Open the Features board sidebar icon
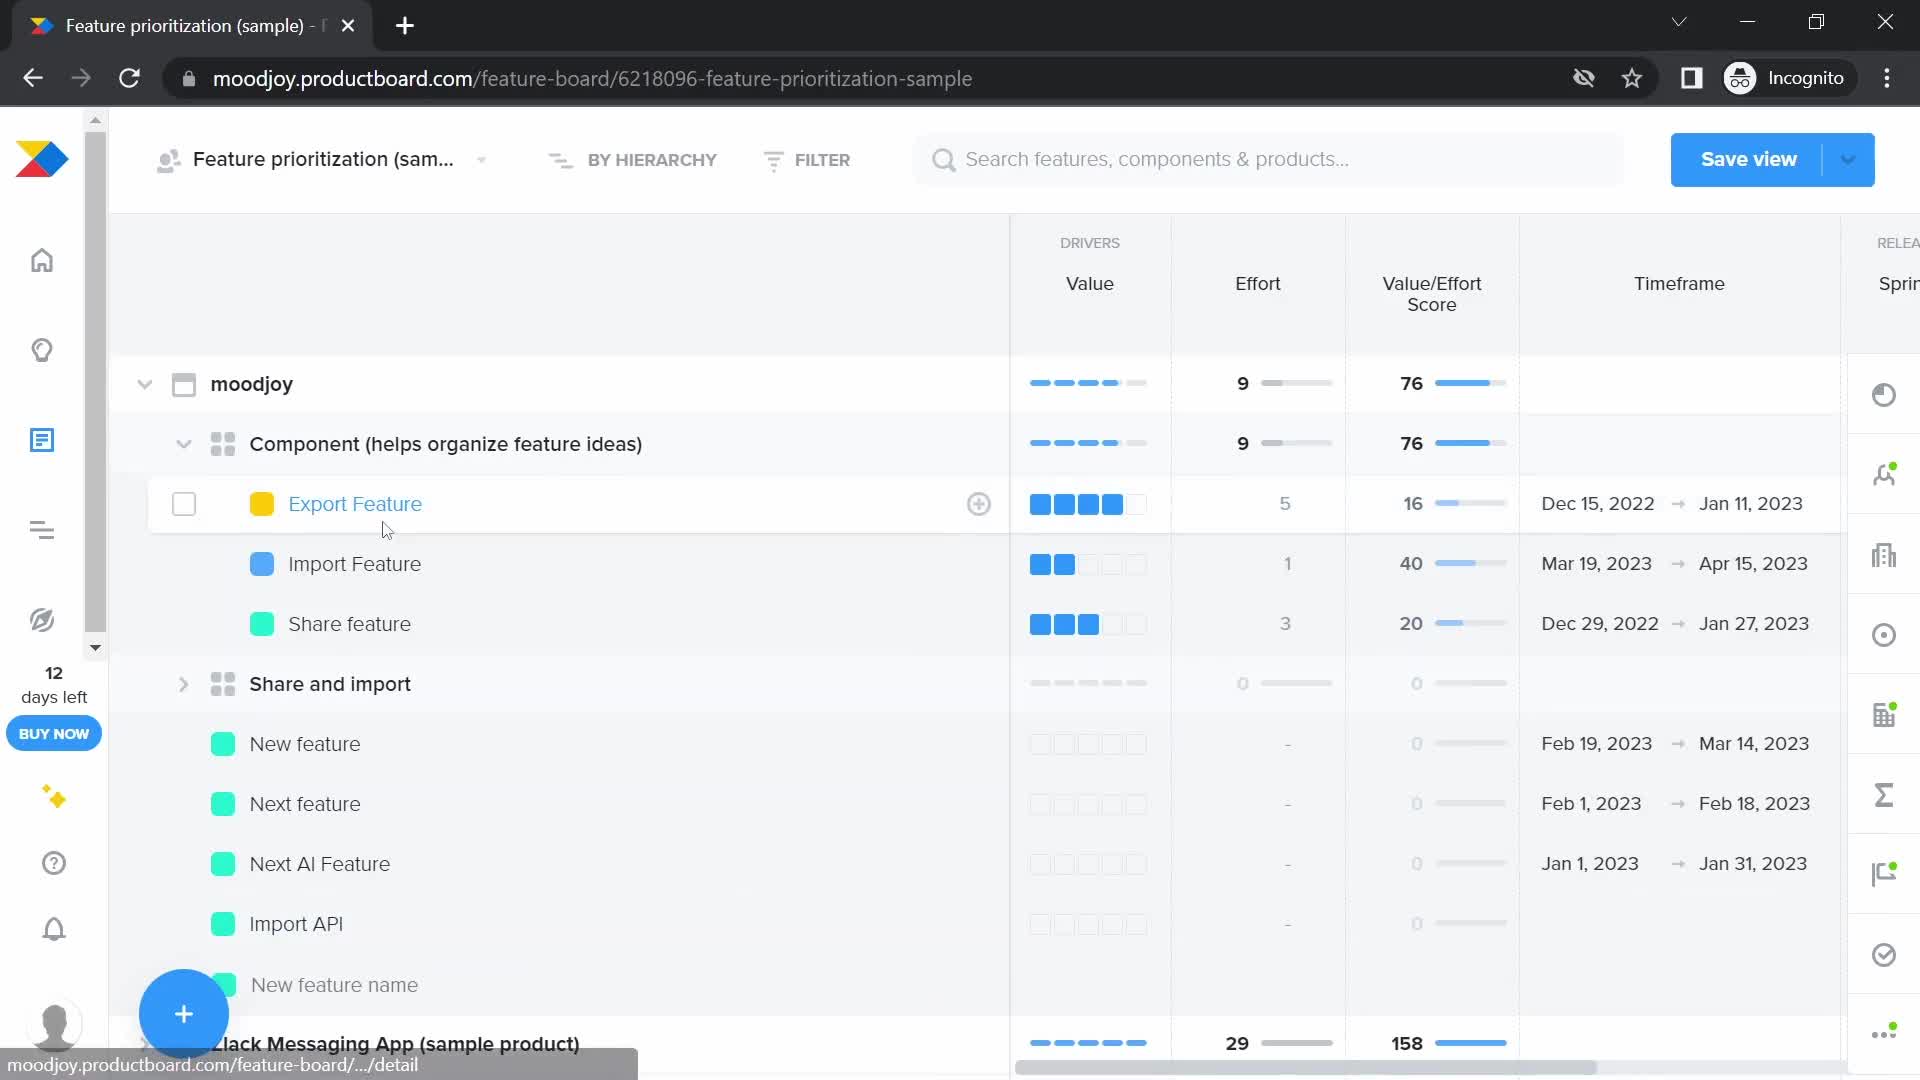 (x=42, y=440)
